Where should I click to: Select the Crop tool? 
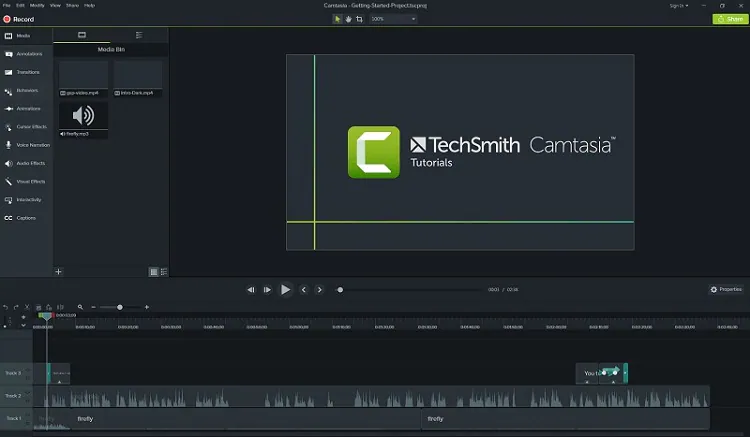click(359, 19)
